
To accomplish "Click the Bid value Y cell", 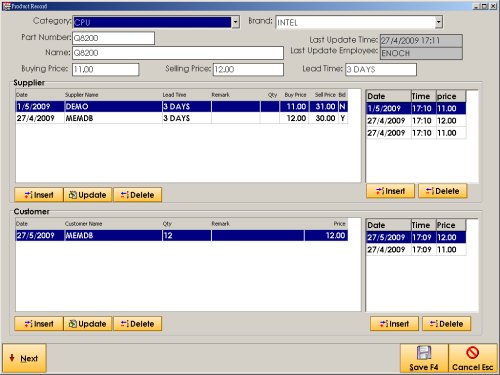I will [x=343, y=118].
